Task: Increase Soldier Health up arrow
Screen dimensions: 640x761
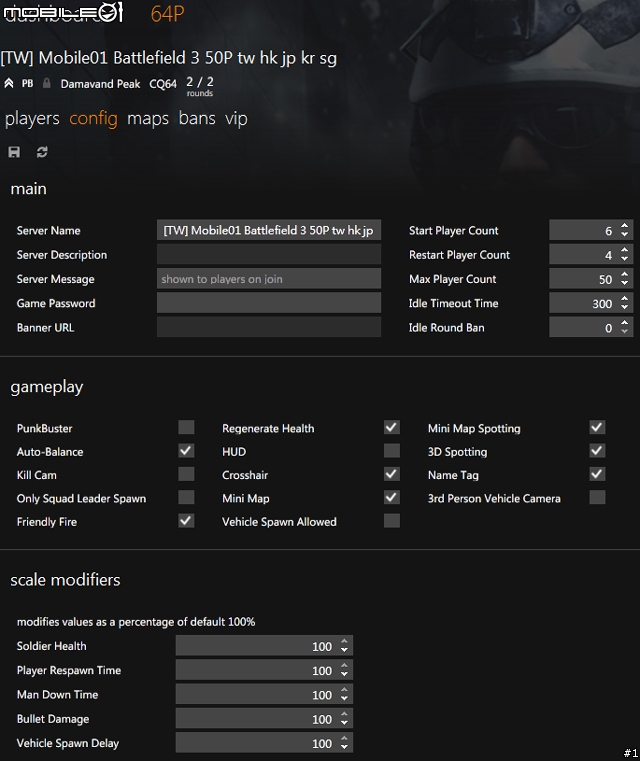Action: click(344, 641)
